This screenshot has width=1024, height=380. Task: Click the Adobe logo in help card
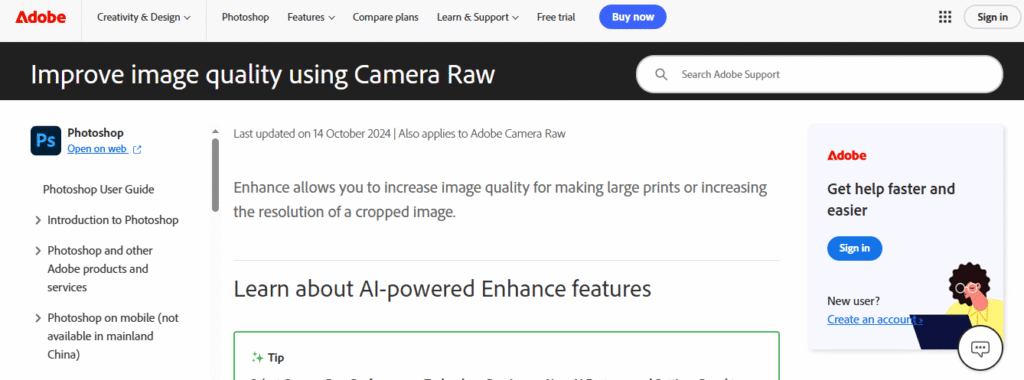(x=846, y=155)
